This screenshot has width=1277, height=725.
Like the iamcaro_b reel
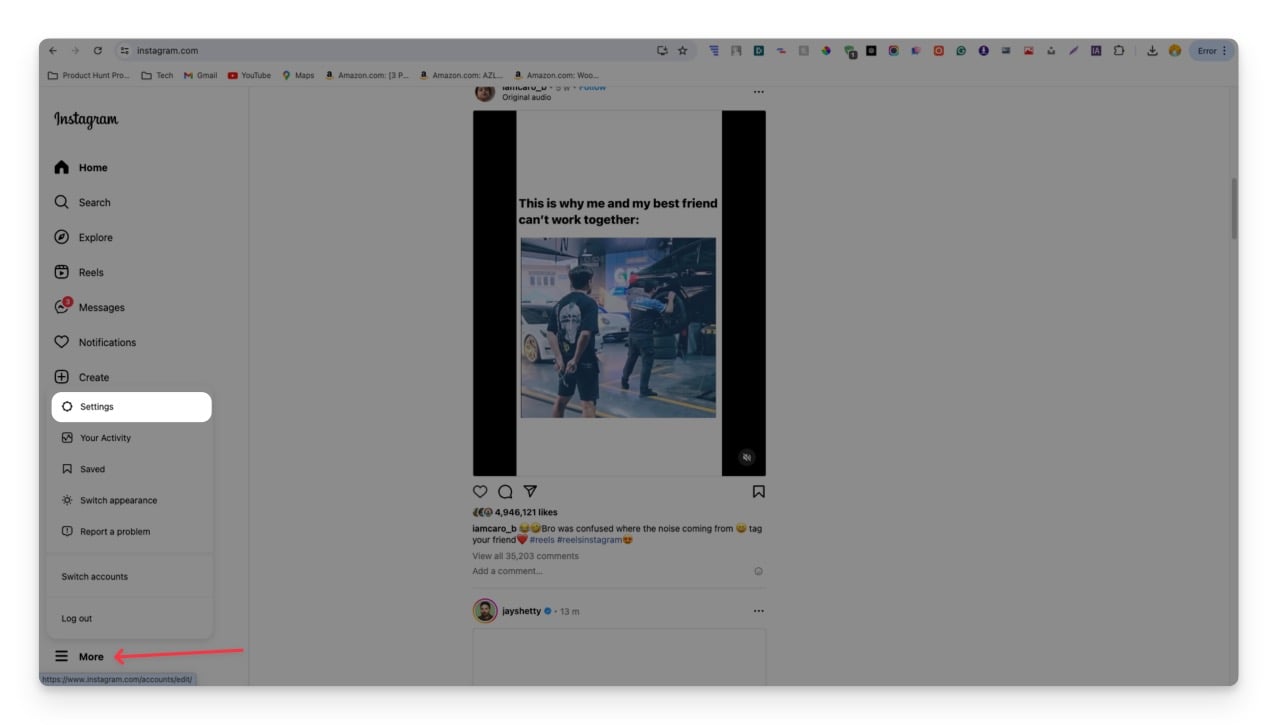tap(480, 491)
